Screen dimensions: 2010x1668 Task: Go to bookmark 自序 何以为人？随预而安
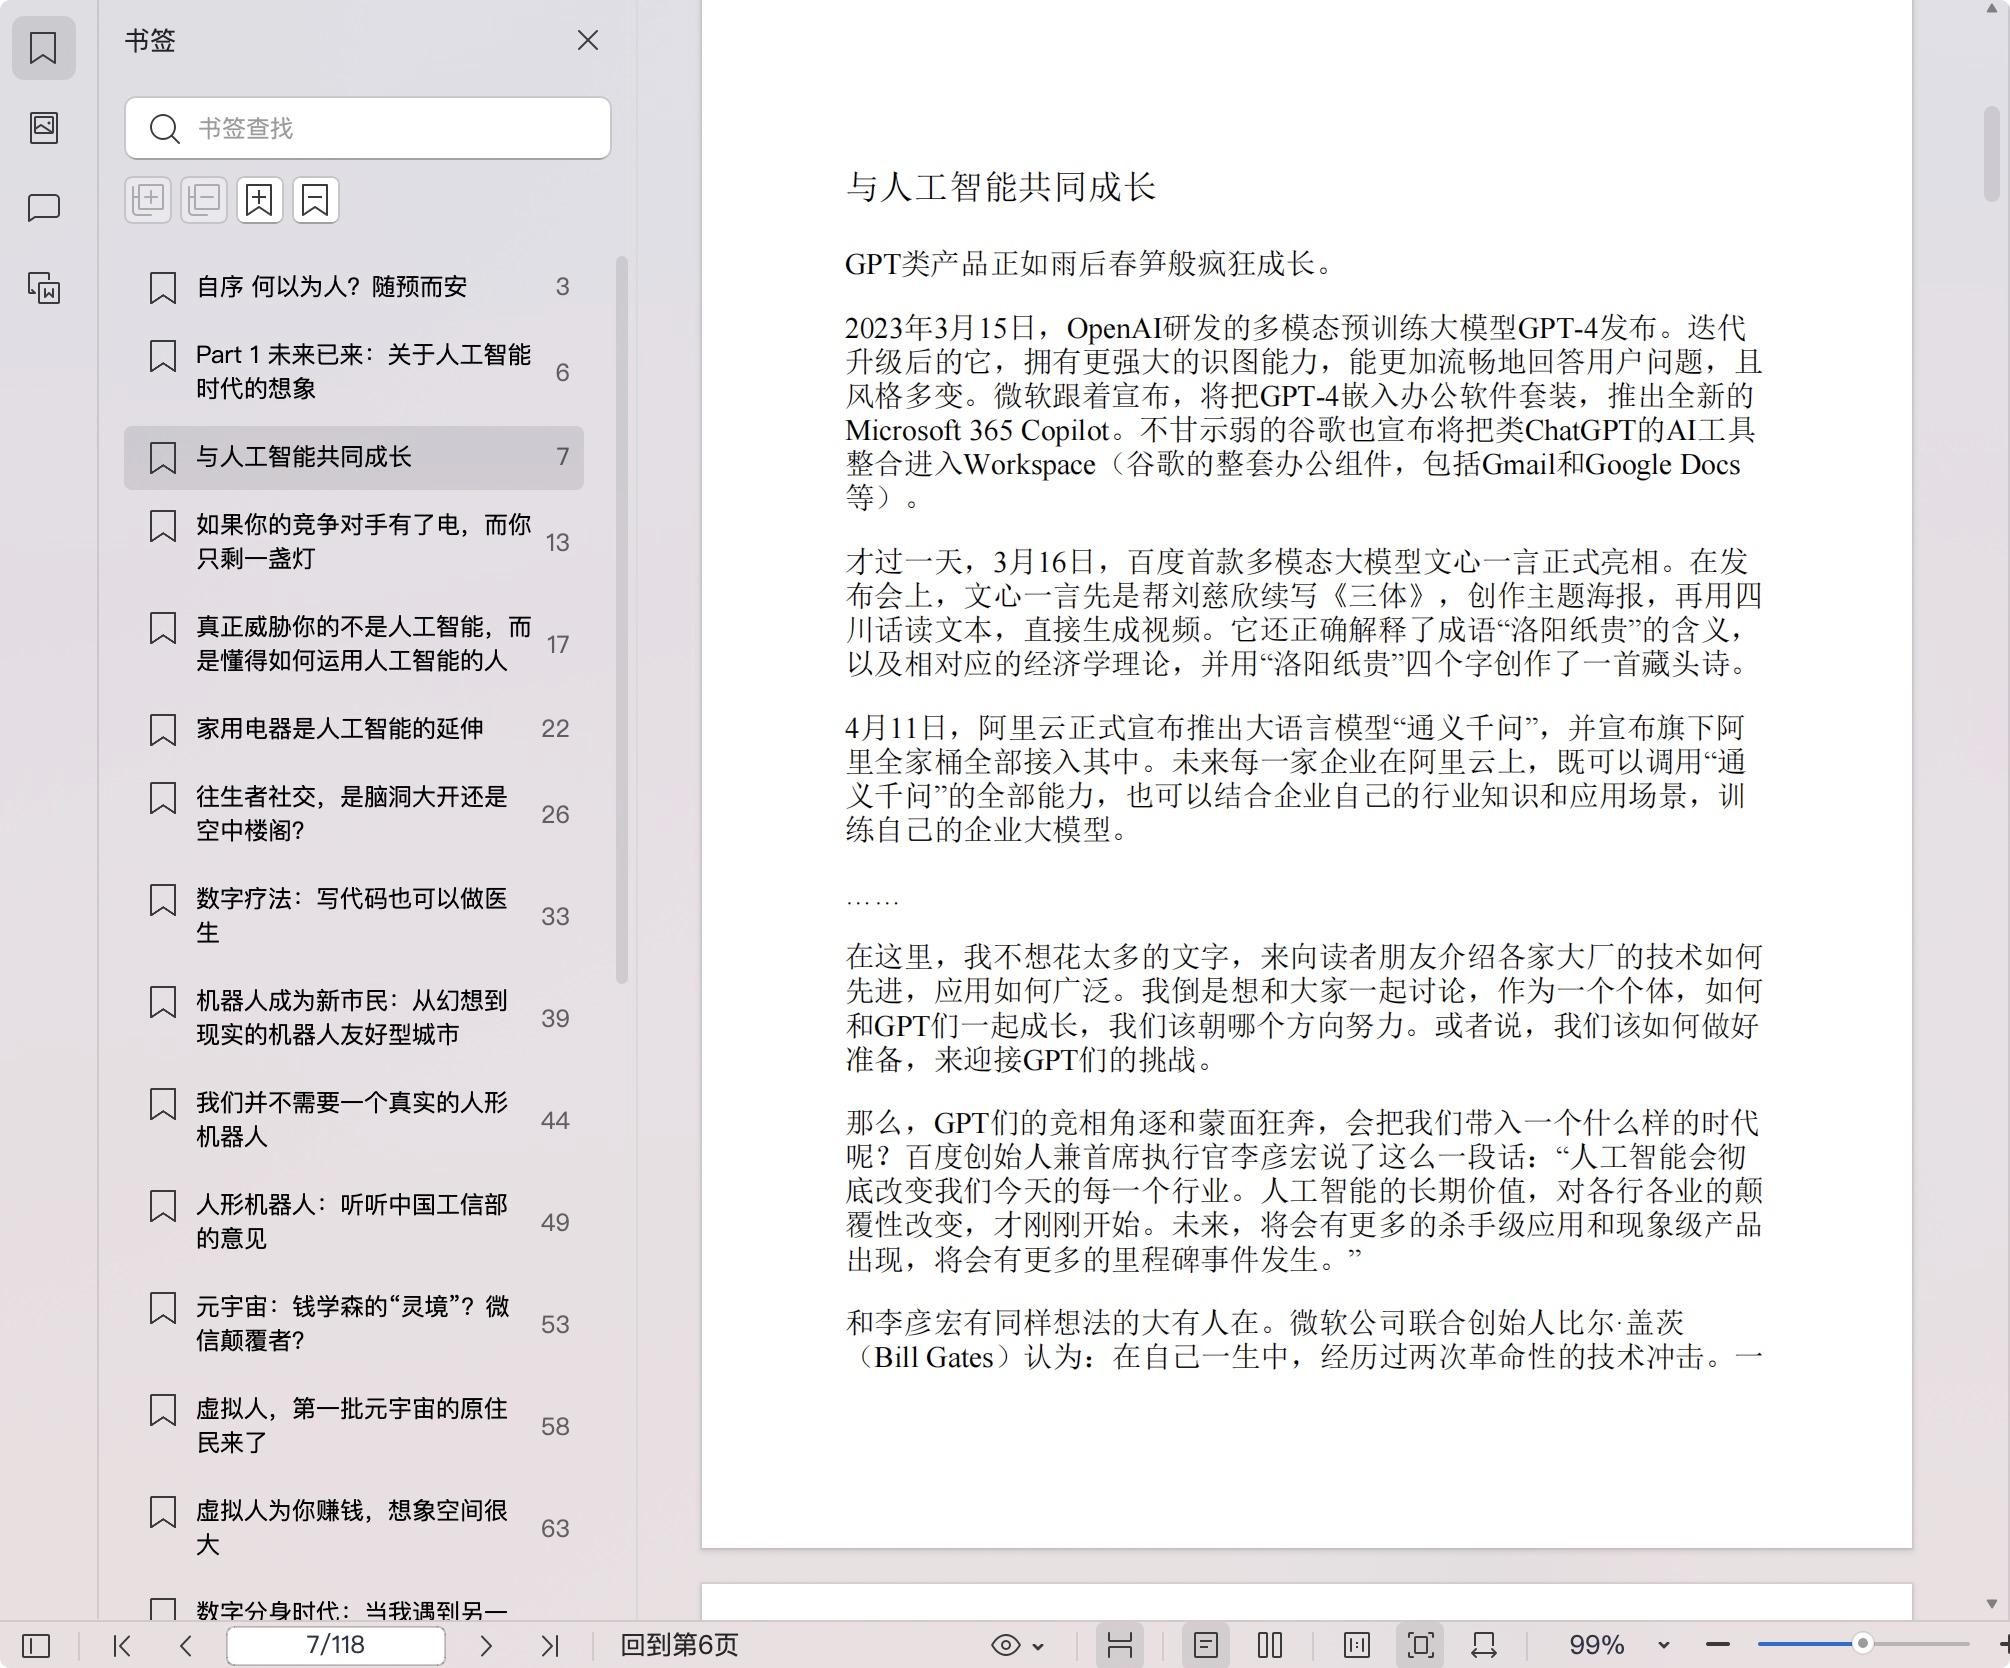tap(354, 287)
